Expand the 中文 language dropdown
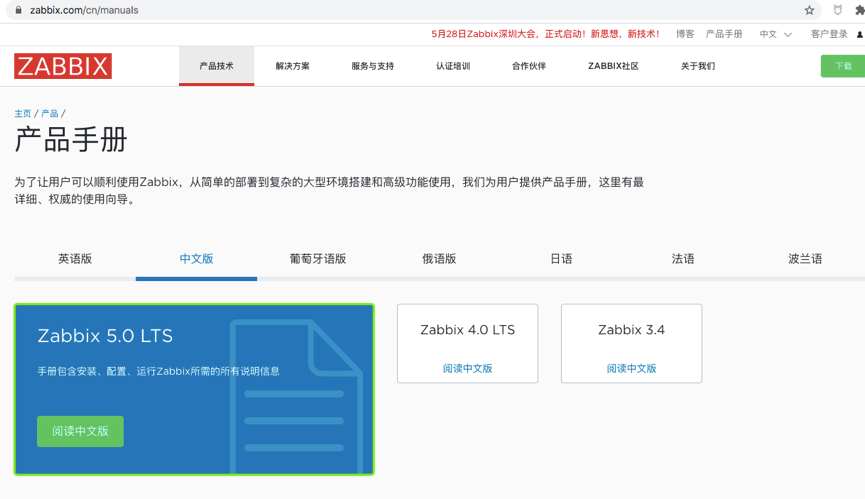Screen dimensions: 865x499 [x=775, y=34]
